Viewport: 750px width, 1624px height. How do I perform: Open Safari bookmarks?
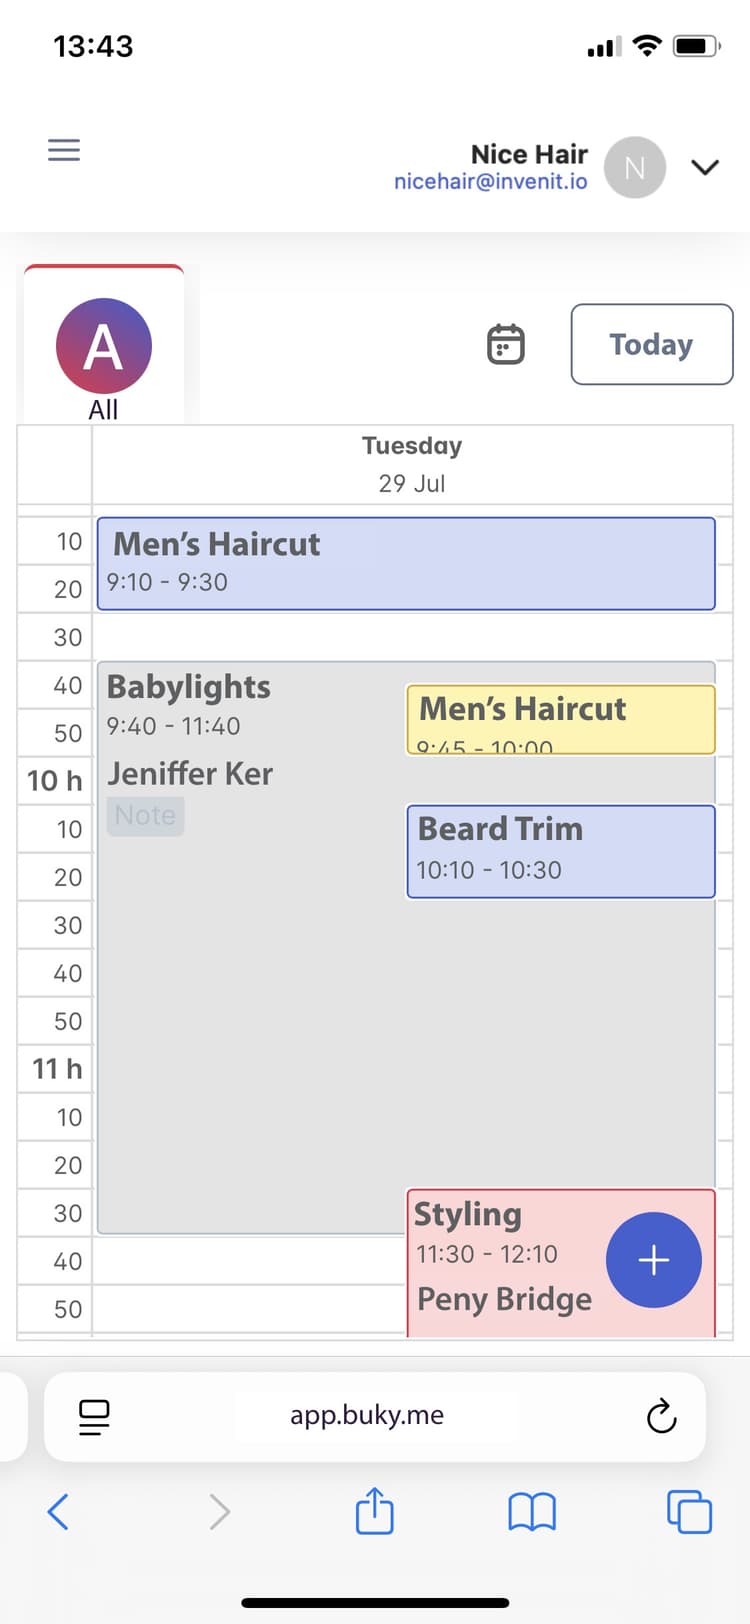(531, 1512)
